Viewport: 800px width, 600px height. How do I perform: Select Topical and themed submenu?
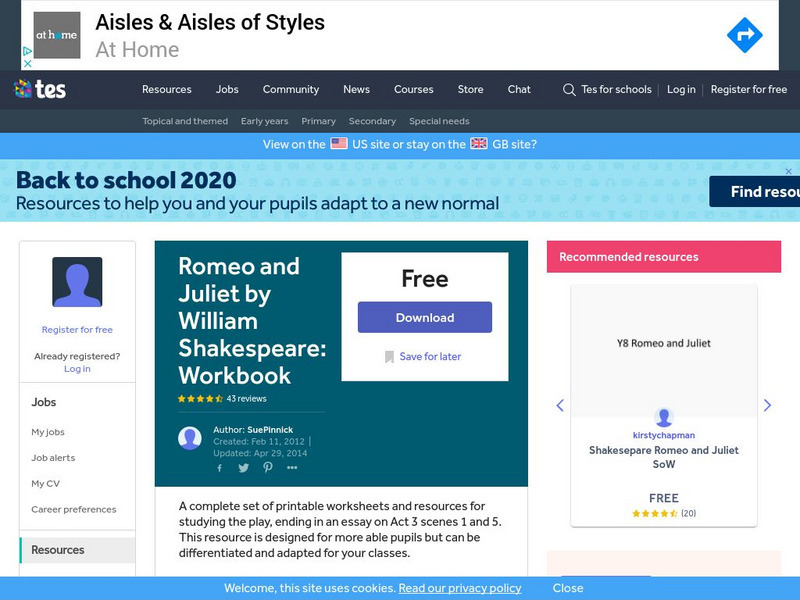coord(185,121)
